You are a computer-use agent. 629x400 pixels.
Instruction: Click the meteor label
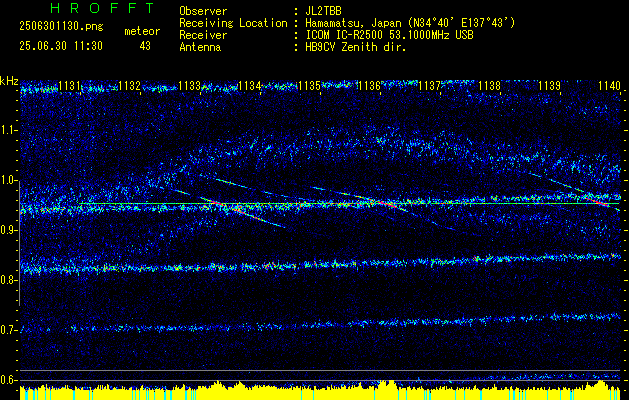tap(142, 31)
